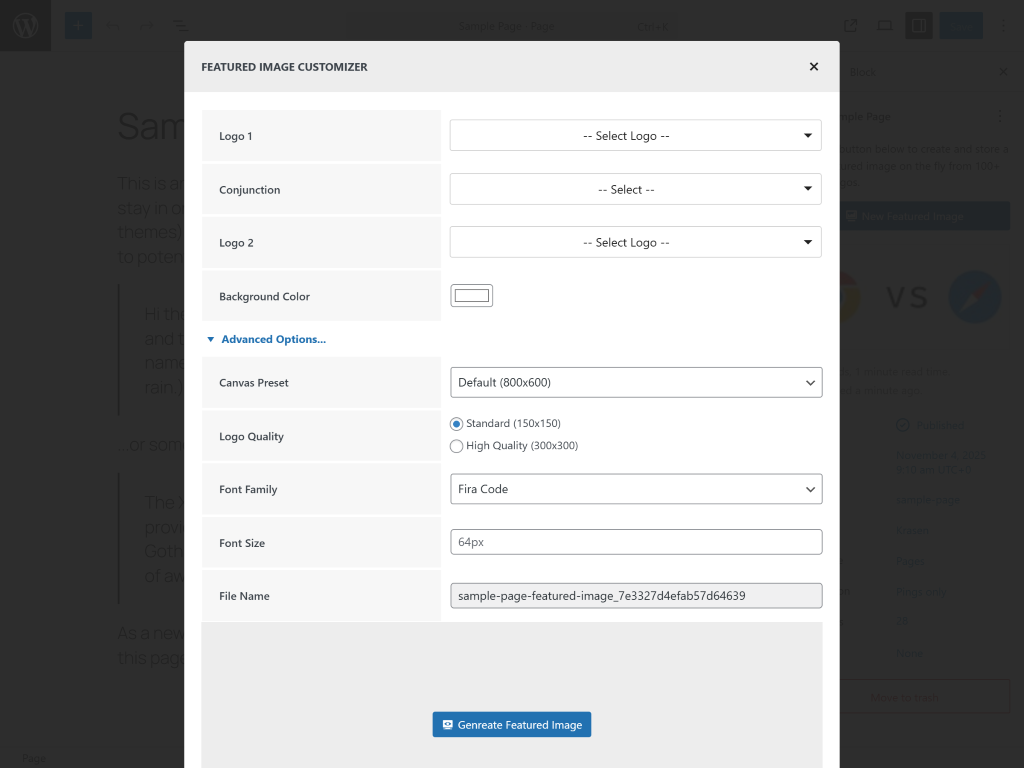Click the WordPress logo in top corner
Viewport: 1024px width, 768px height.
(25, 26)
